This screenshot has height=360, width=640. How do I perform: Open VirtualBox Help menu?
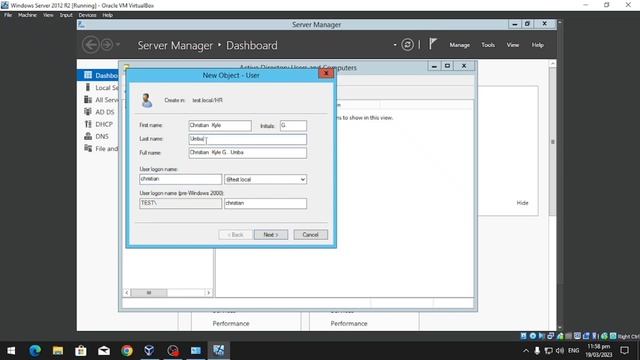pyautogui.click(x=107, y=15)
